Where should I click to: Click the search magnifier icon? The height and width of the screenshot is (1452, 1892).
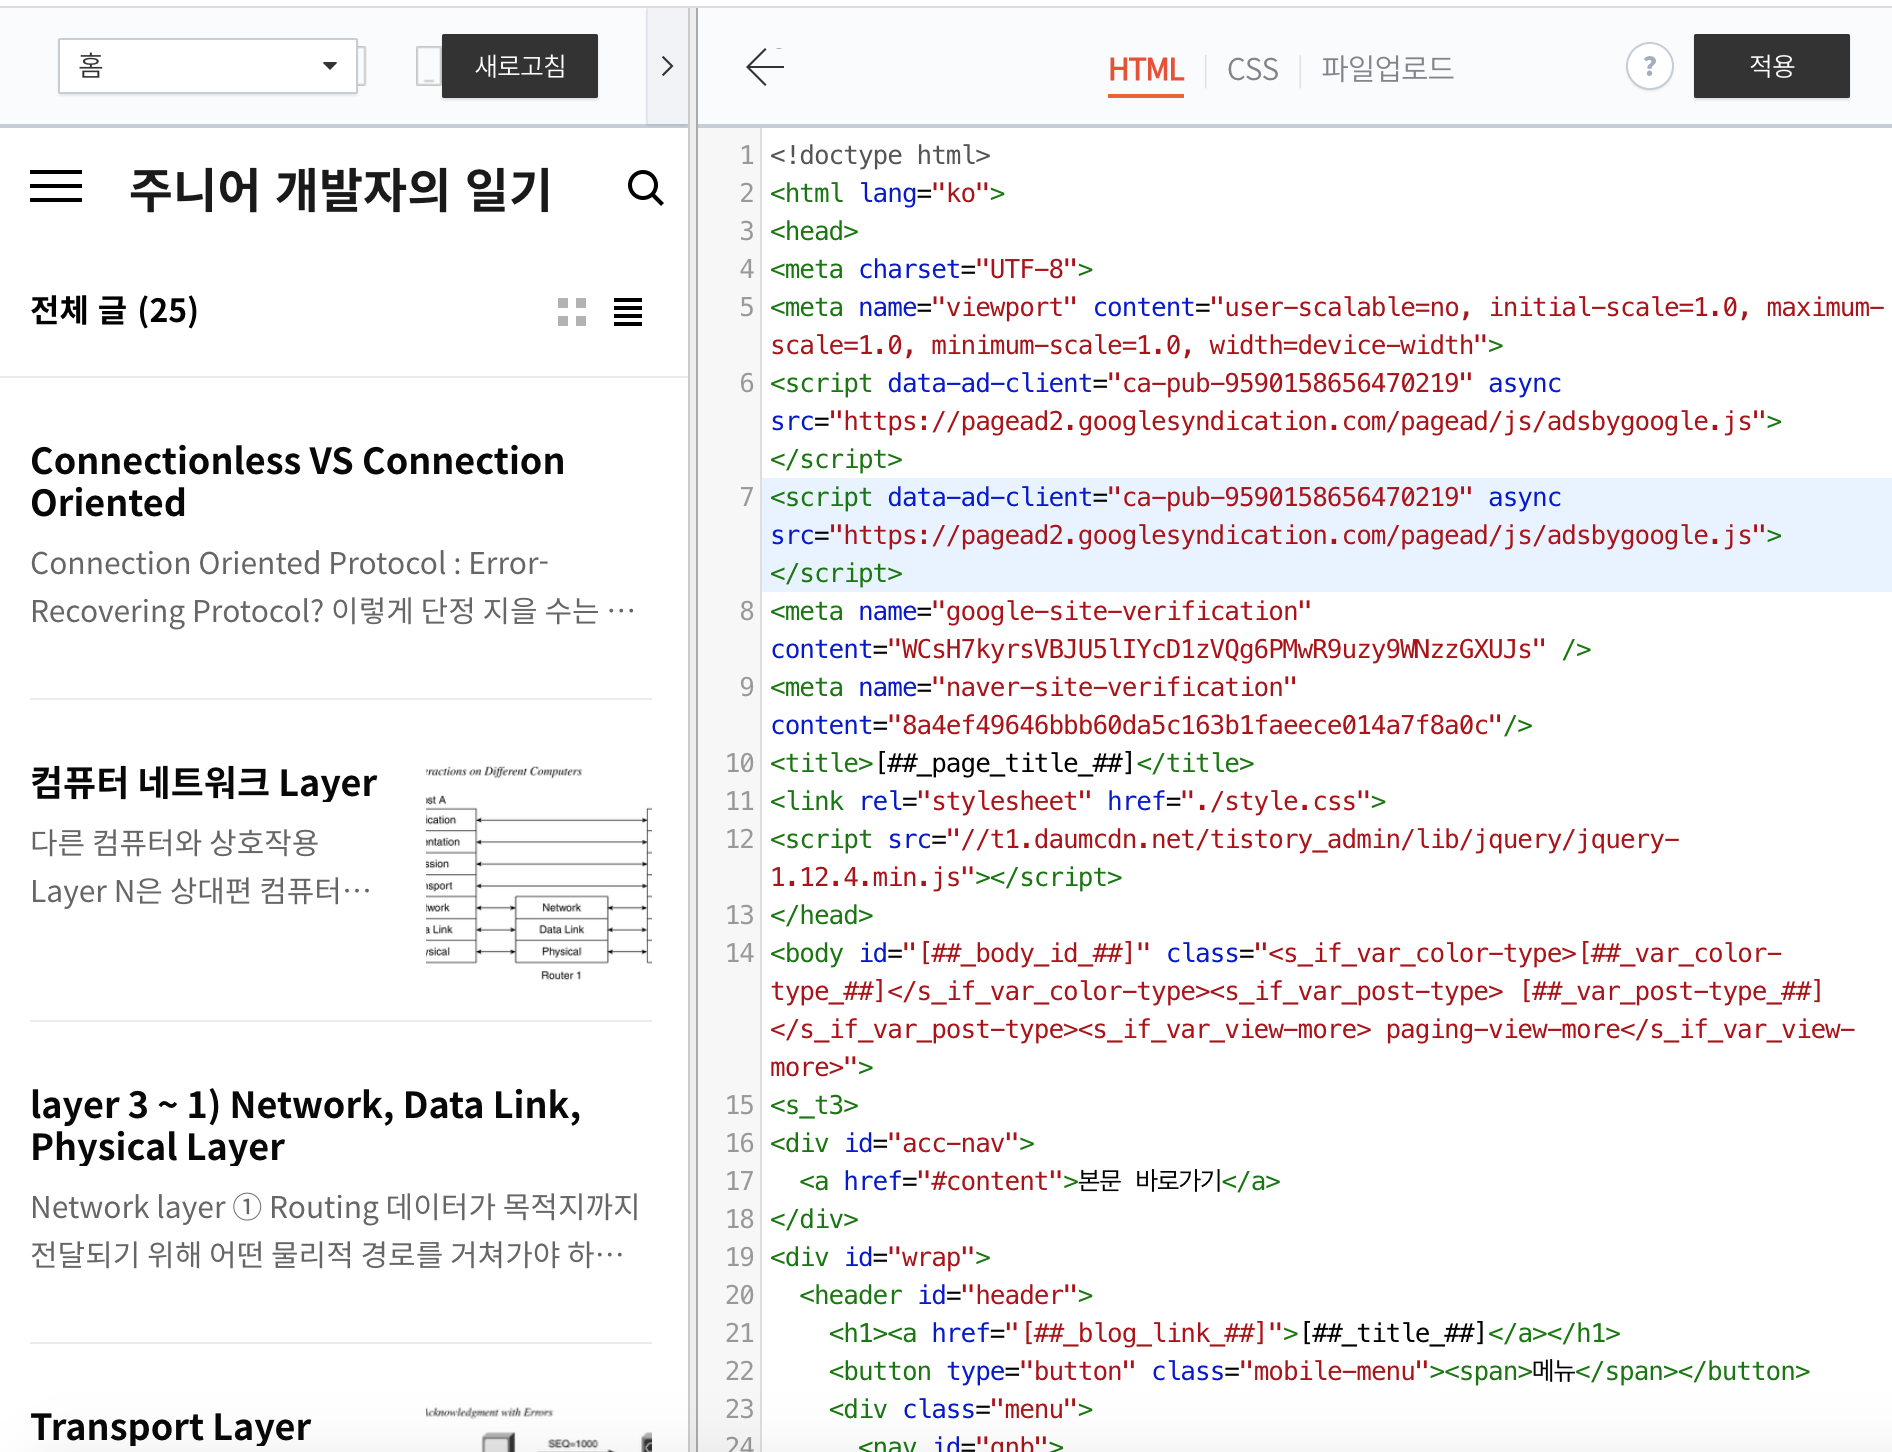click(x=645, y=187)
